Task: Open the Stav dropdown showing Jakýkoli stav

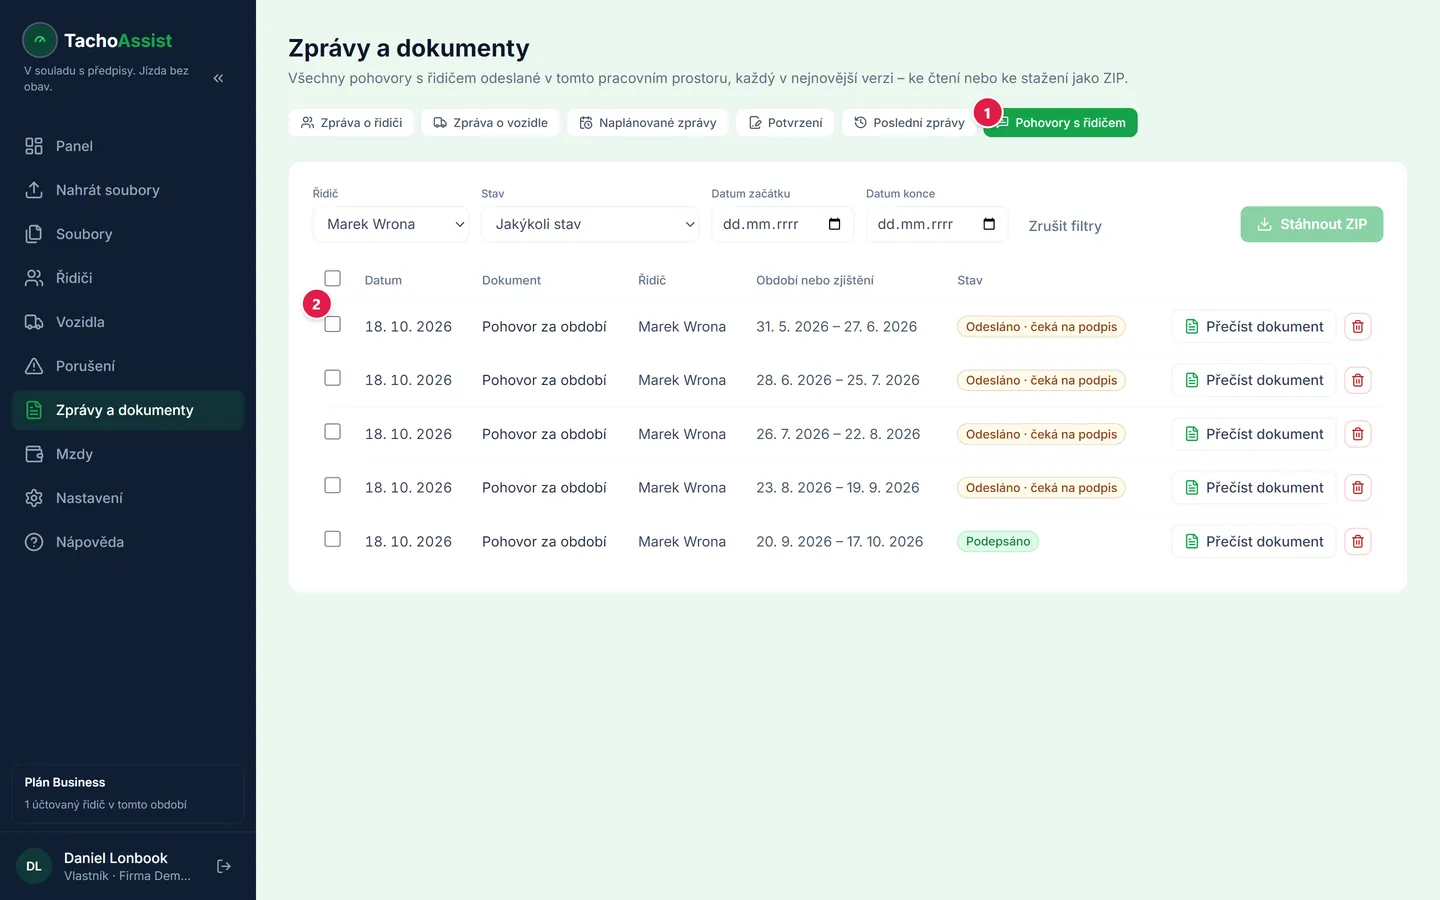Action: [x=590, y=224]
